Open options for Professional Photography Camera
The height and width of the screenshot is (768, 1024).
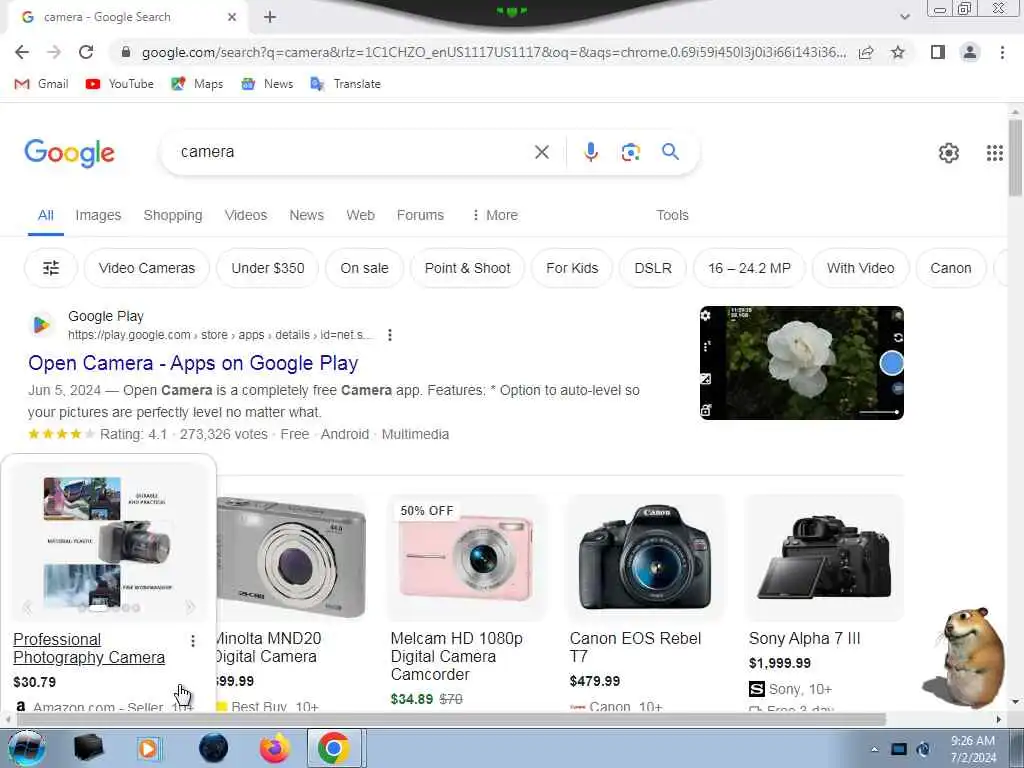pyautogui.click(x=193, y=641)
